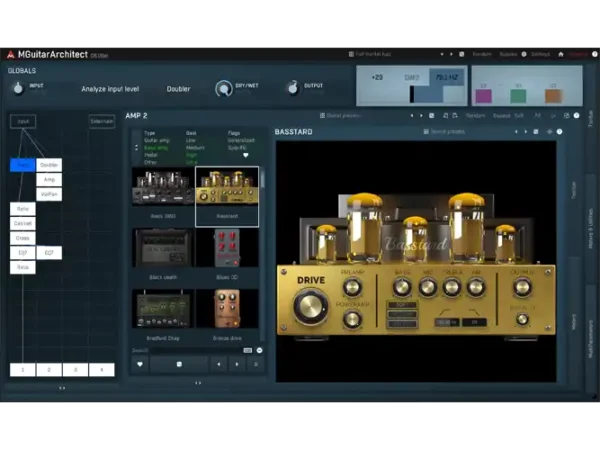This screenshot has height=450, width=600.
Task: Toggle the Pedal type filter
Action: [x=151, y=155]
